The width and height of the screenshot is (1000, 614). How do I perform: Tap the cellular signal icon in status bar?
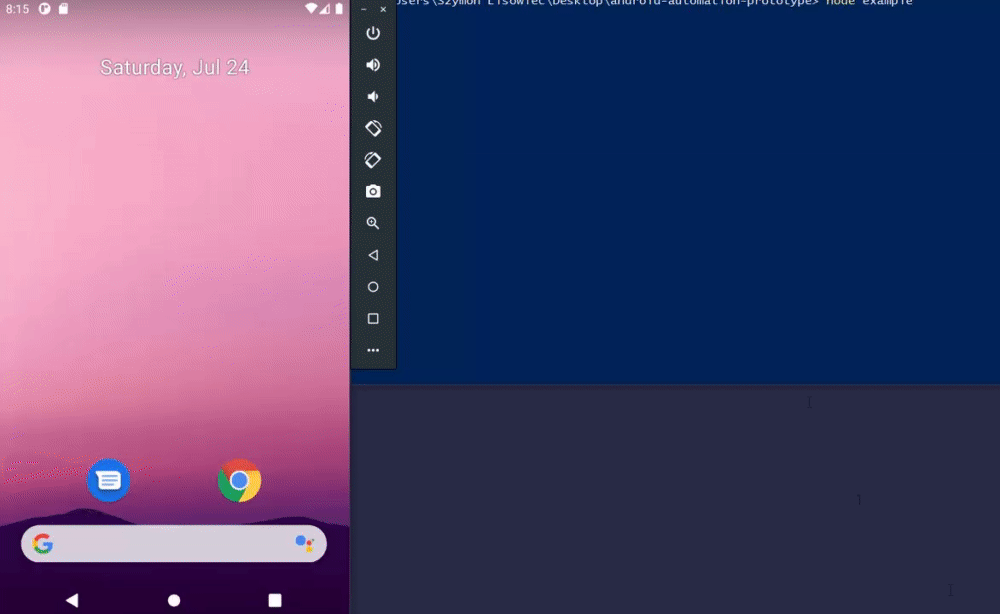(x=325, y=8)
